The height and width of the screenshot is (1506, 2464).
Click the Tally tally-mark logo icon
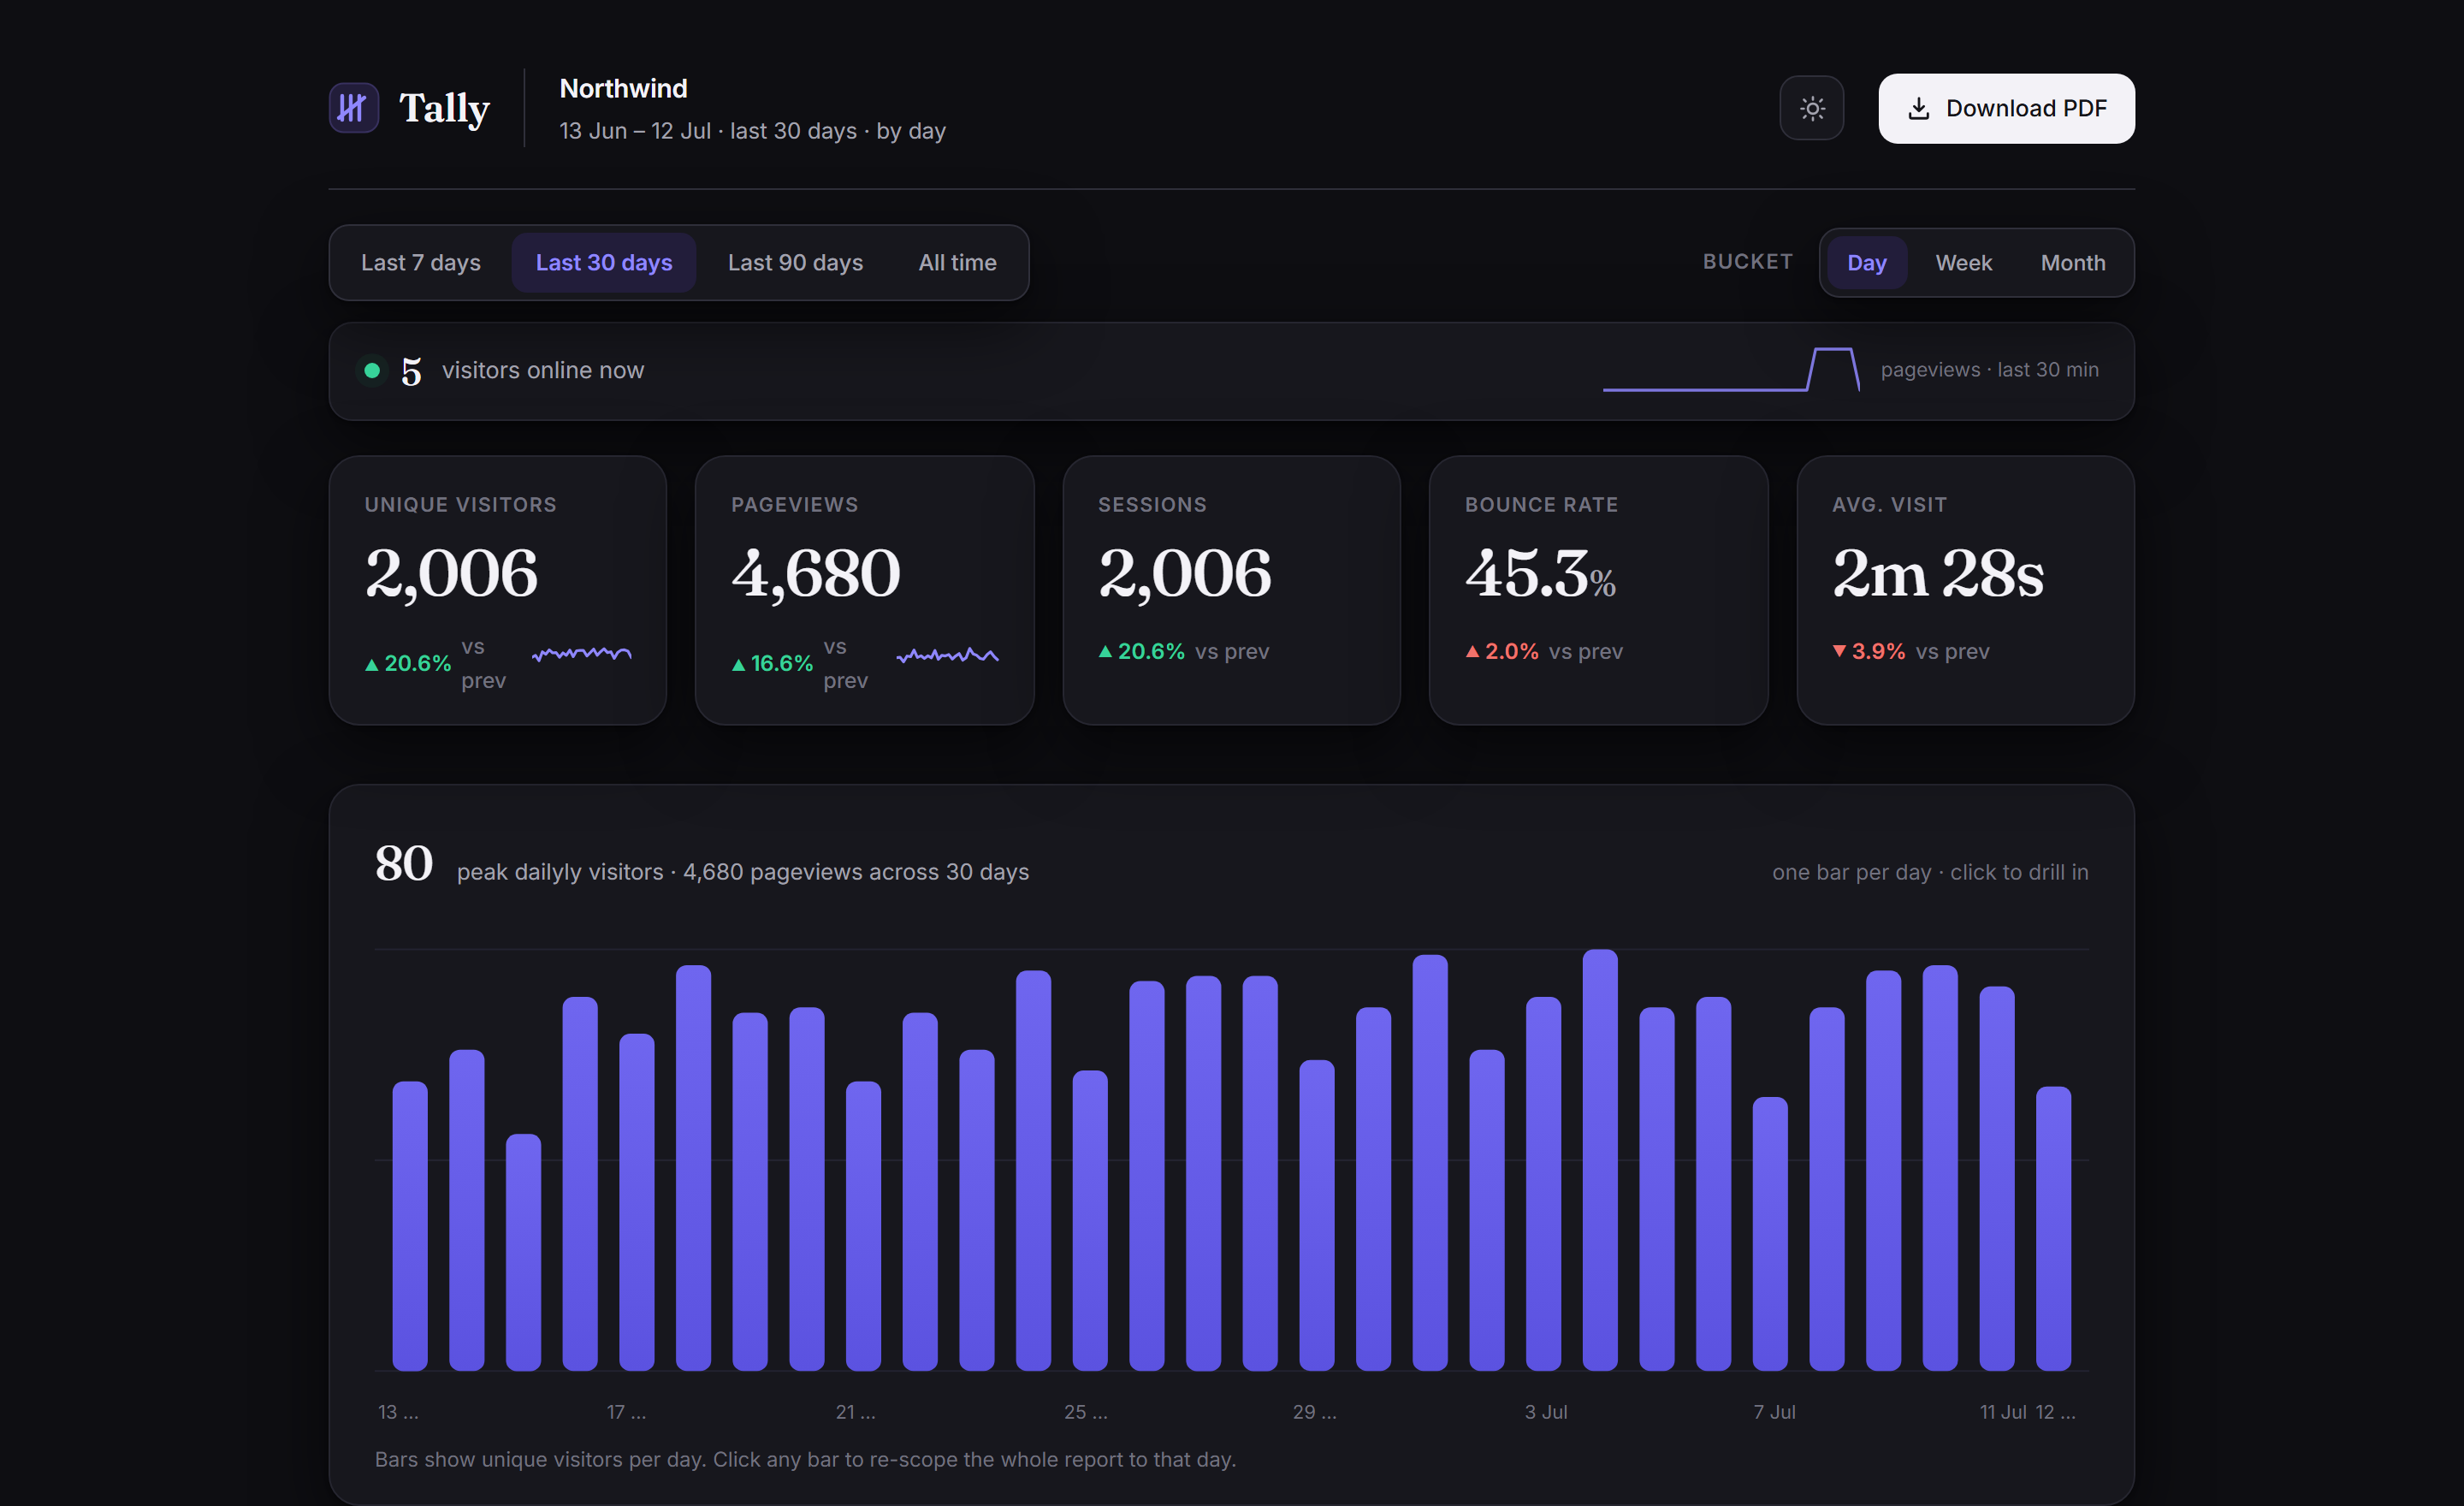point(354,108)
